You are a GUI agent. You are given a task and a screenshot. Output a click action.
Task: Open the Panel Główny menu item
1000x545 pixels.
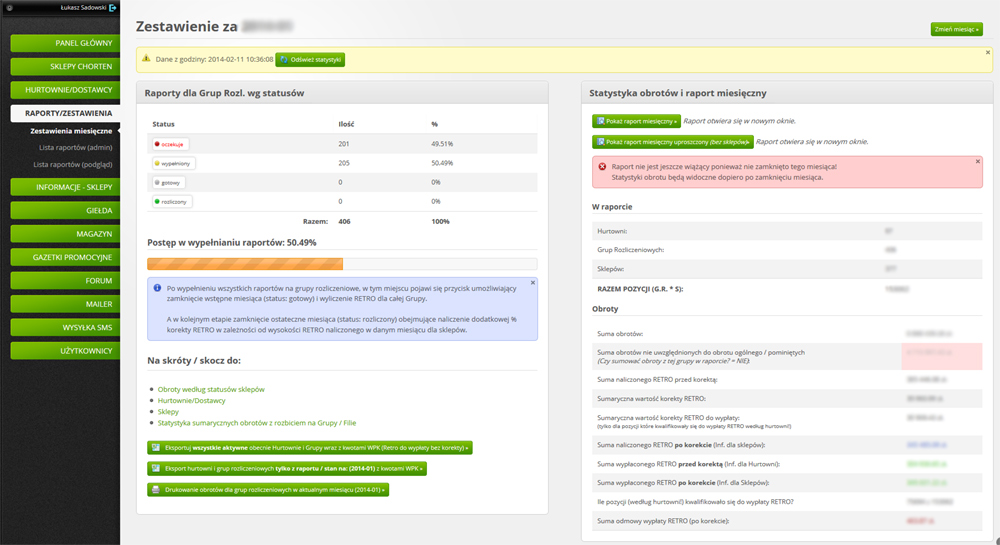[66, 43]
